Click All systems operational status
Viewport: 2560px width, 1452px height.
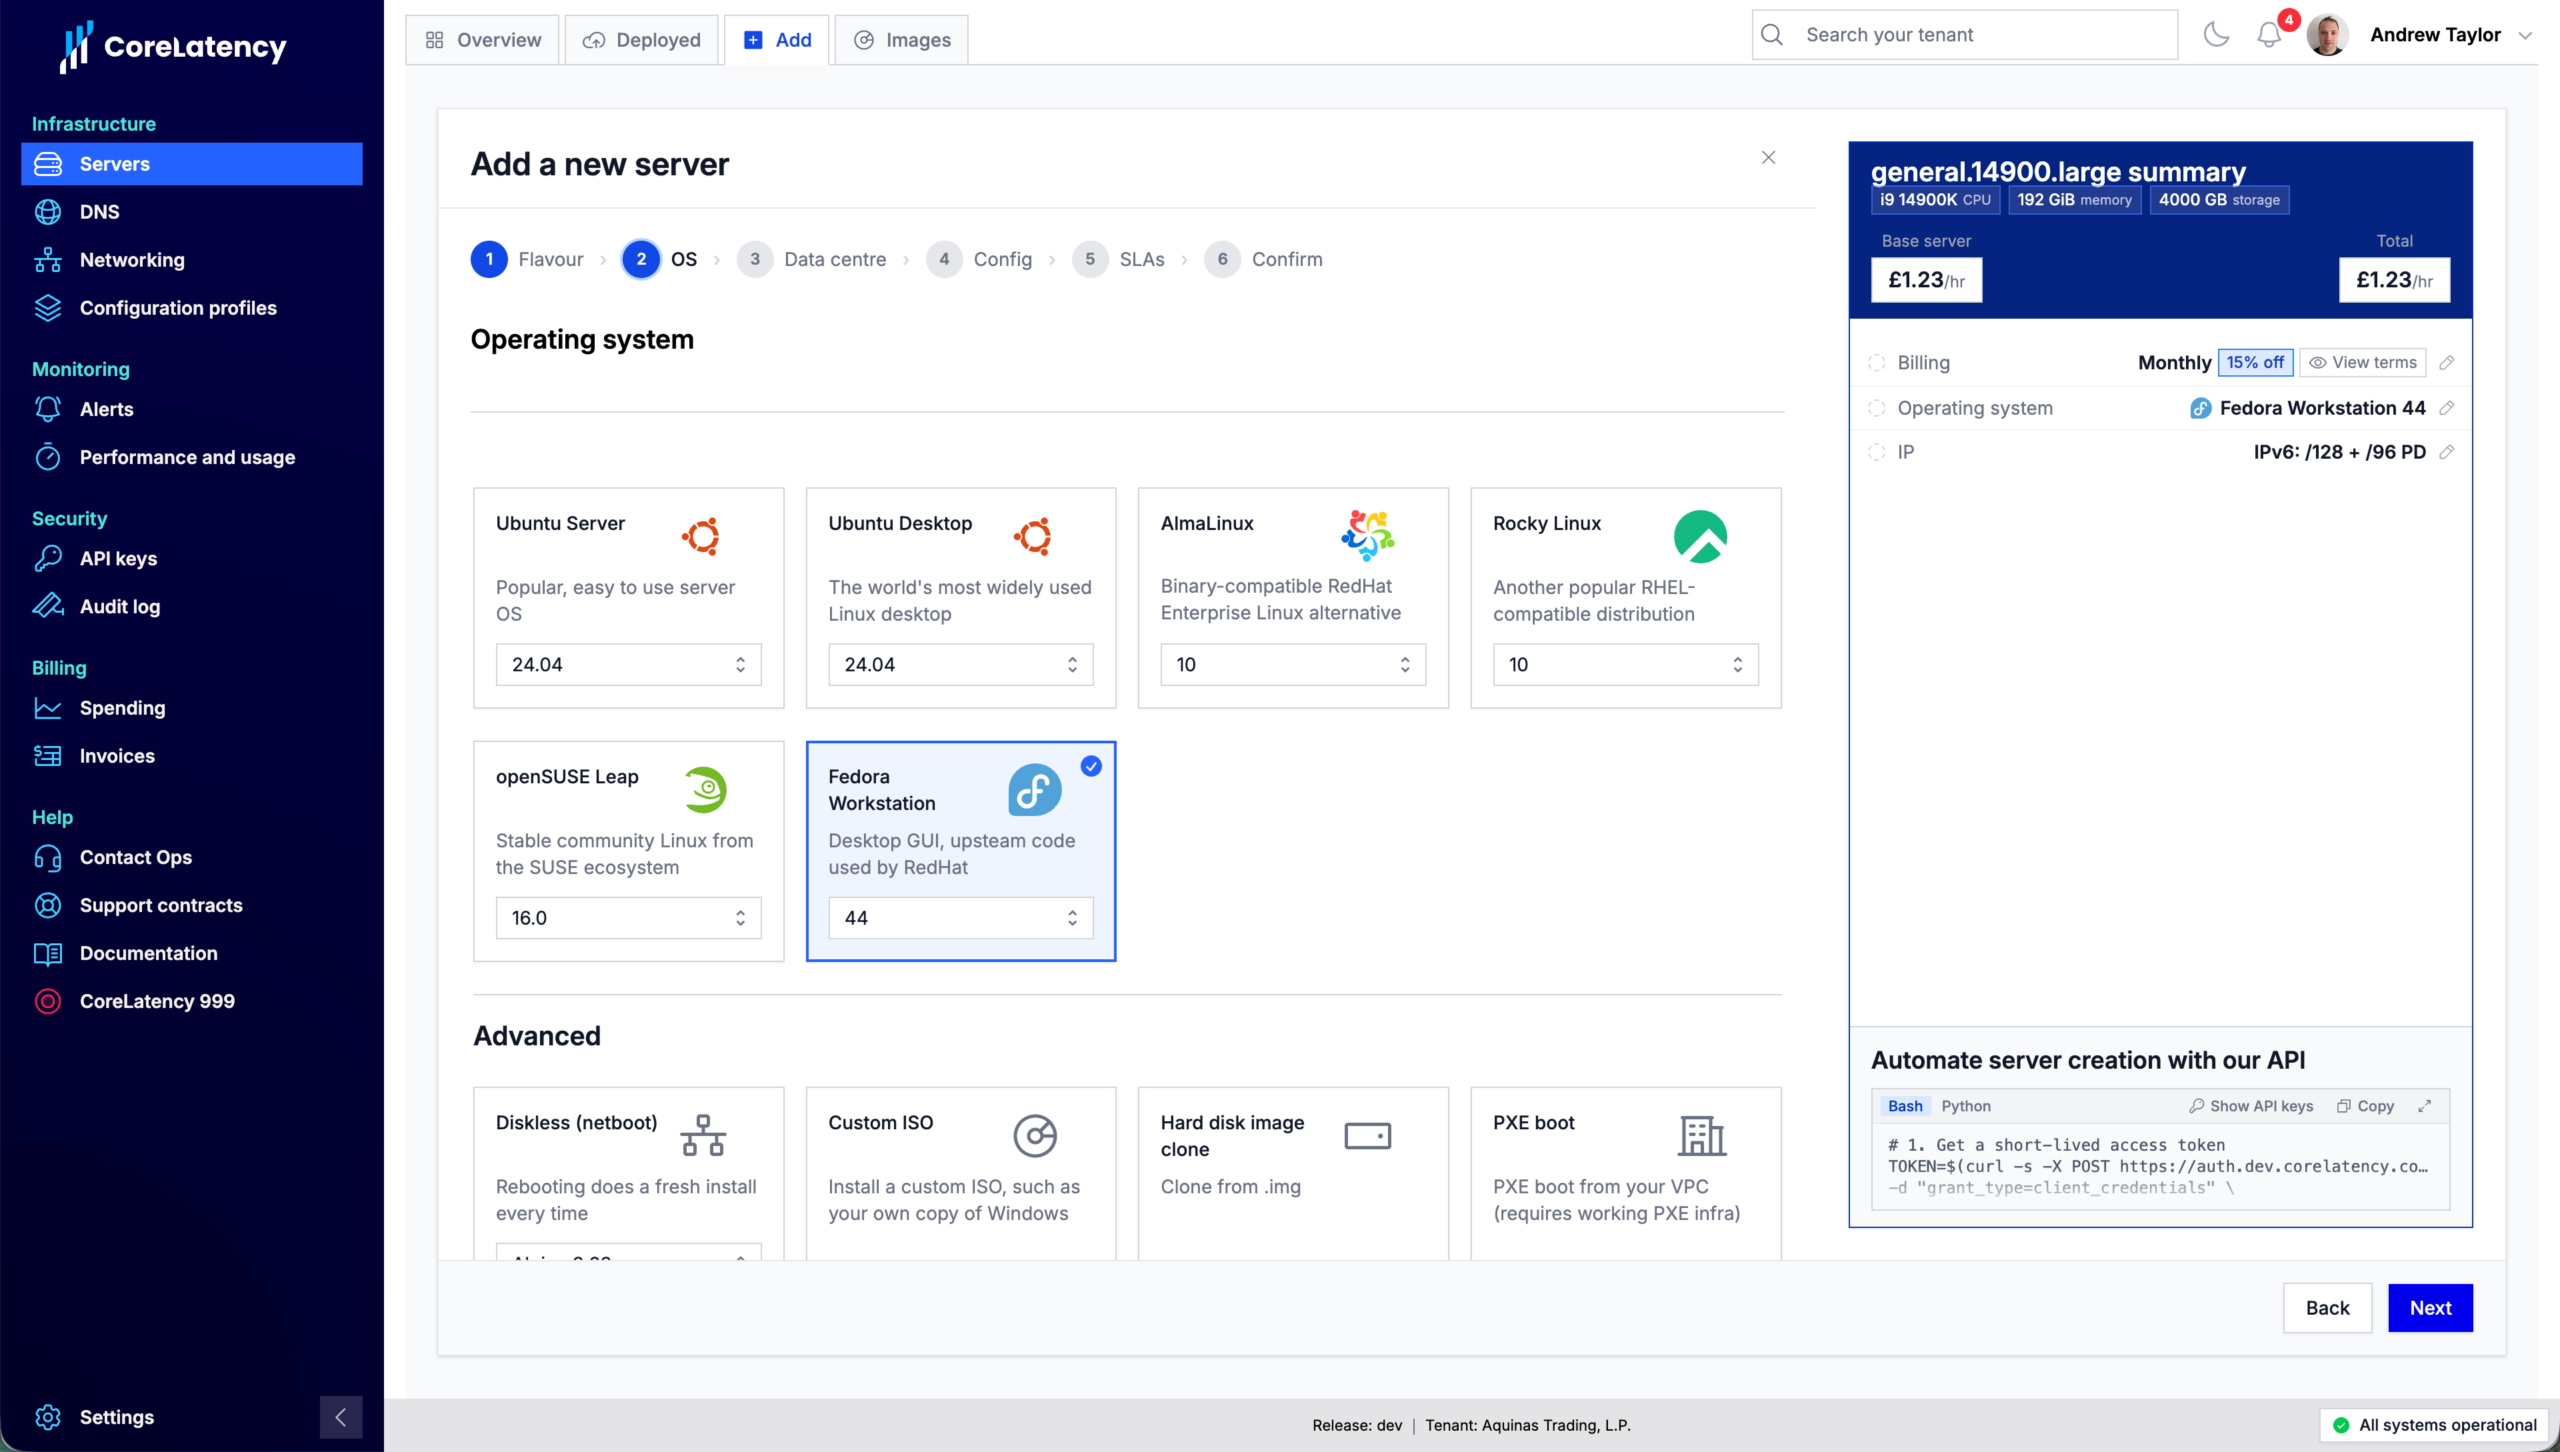pos(2434,1425)
